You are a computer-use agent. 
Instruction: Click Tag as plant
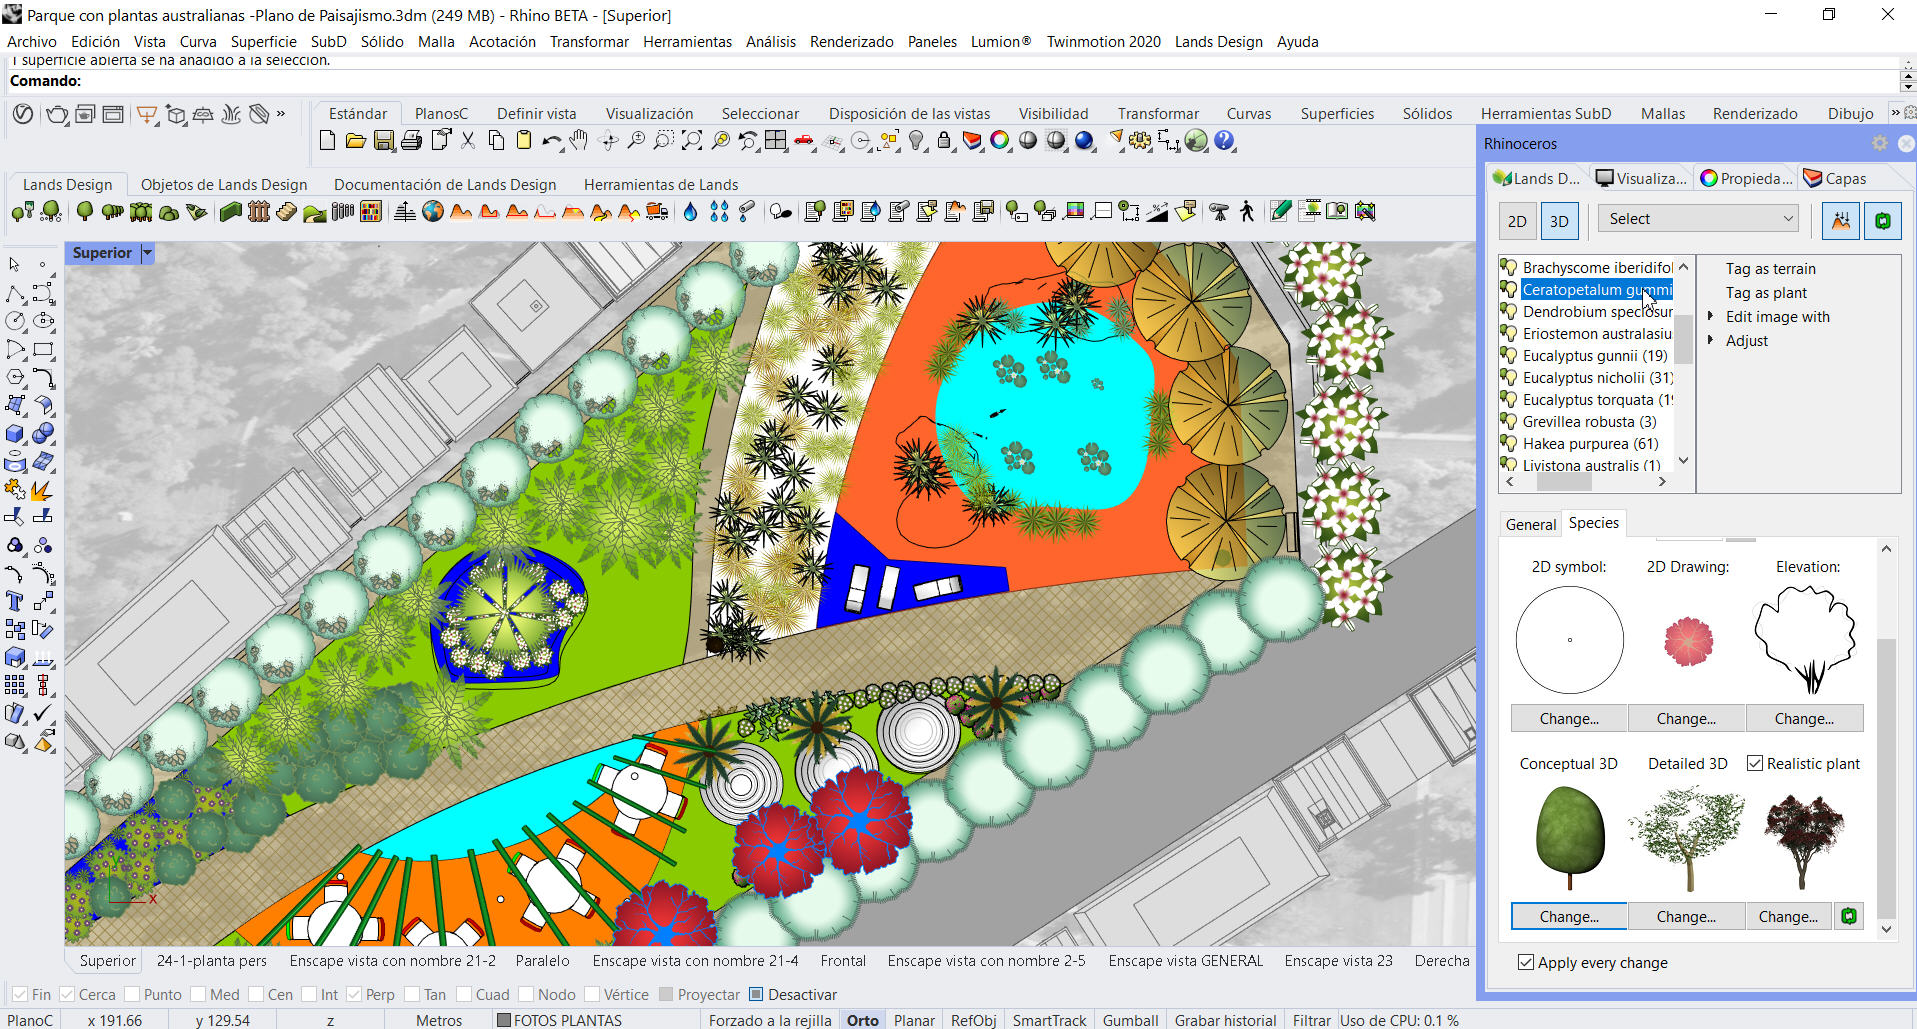1766,292
